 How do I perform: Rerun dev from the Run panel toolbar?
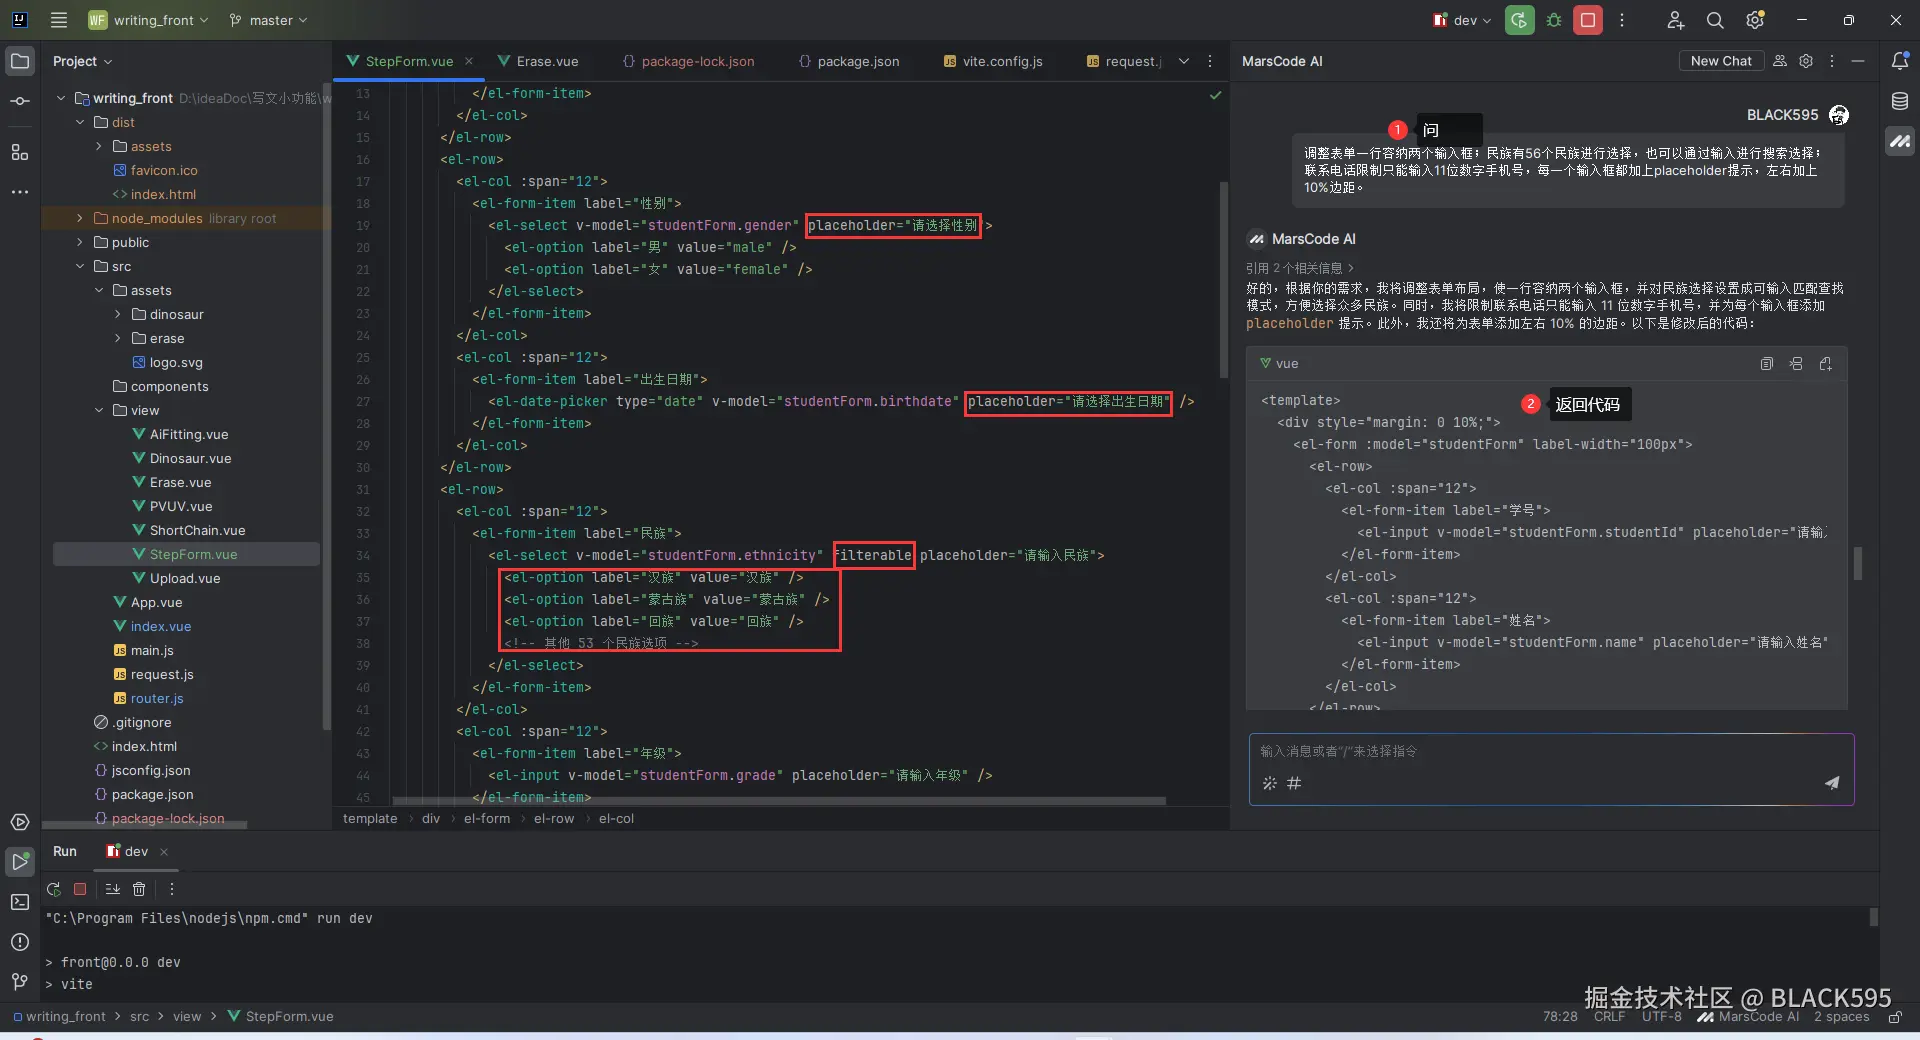[54, 889]
